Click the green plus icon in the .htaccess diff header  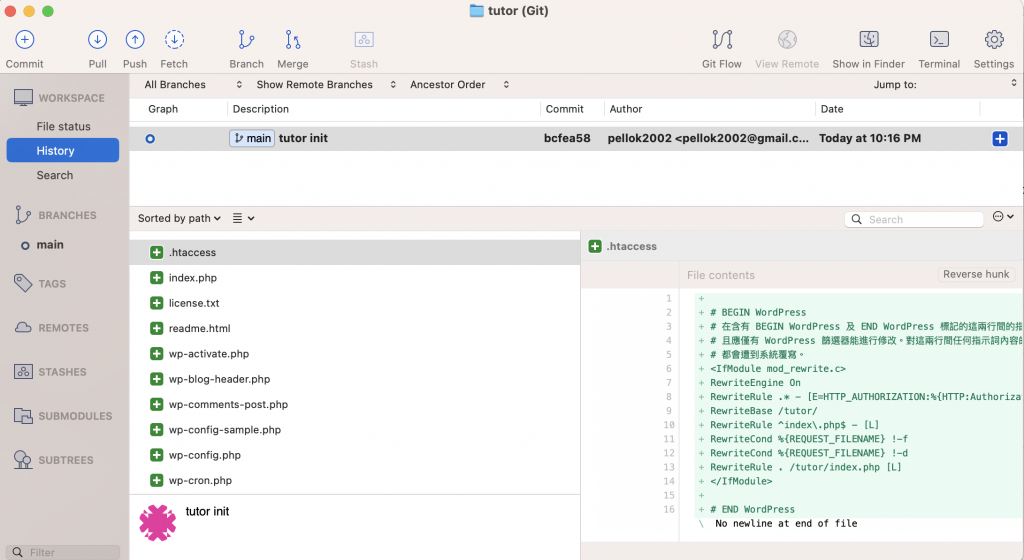tap(595, 246)
